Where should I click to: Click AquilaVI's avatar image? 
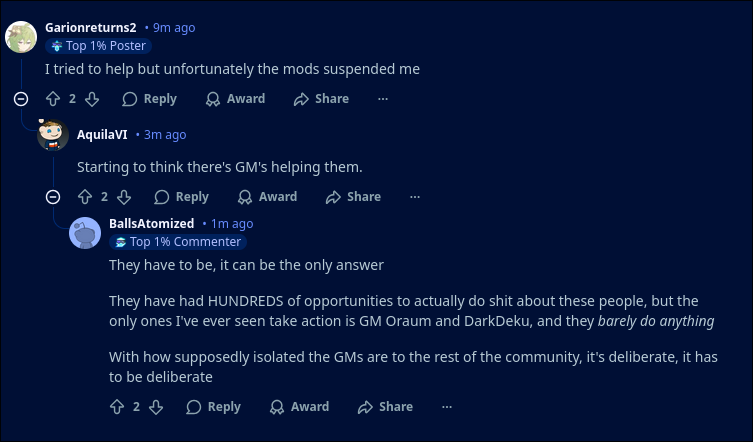53,135
